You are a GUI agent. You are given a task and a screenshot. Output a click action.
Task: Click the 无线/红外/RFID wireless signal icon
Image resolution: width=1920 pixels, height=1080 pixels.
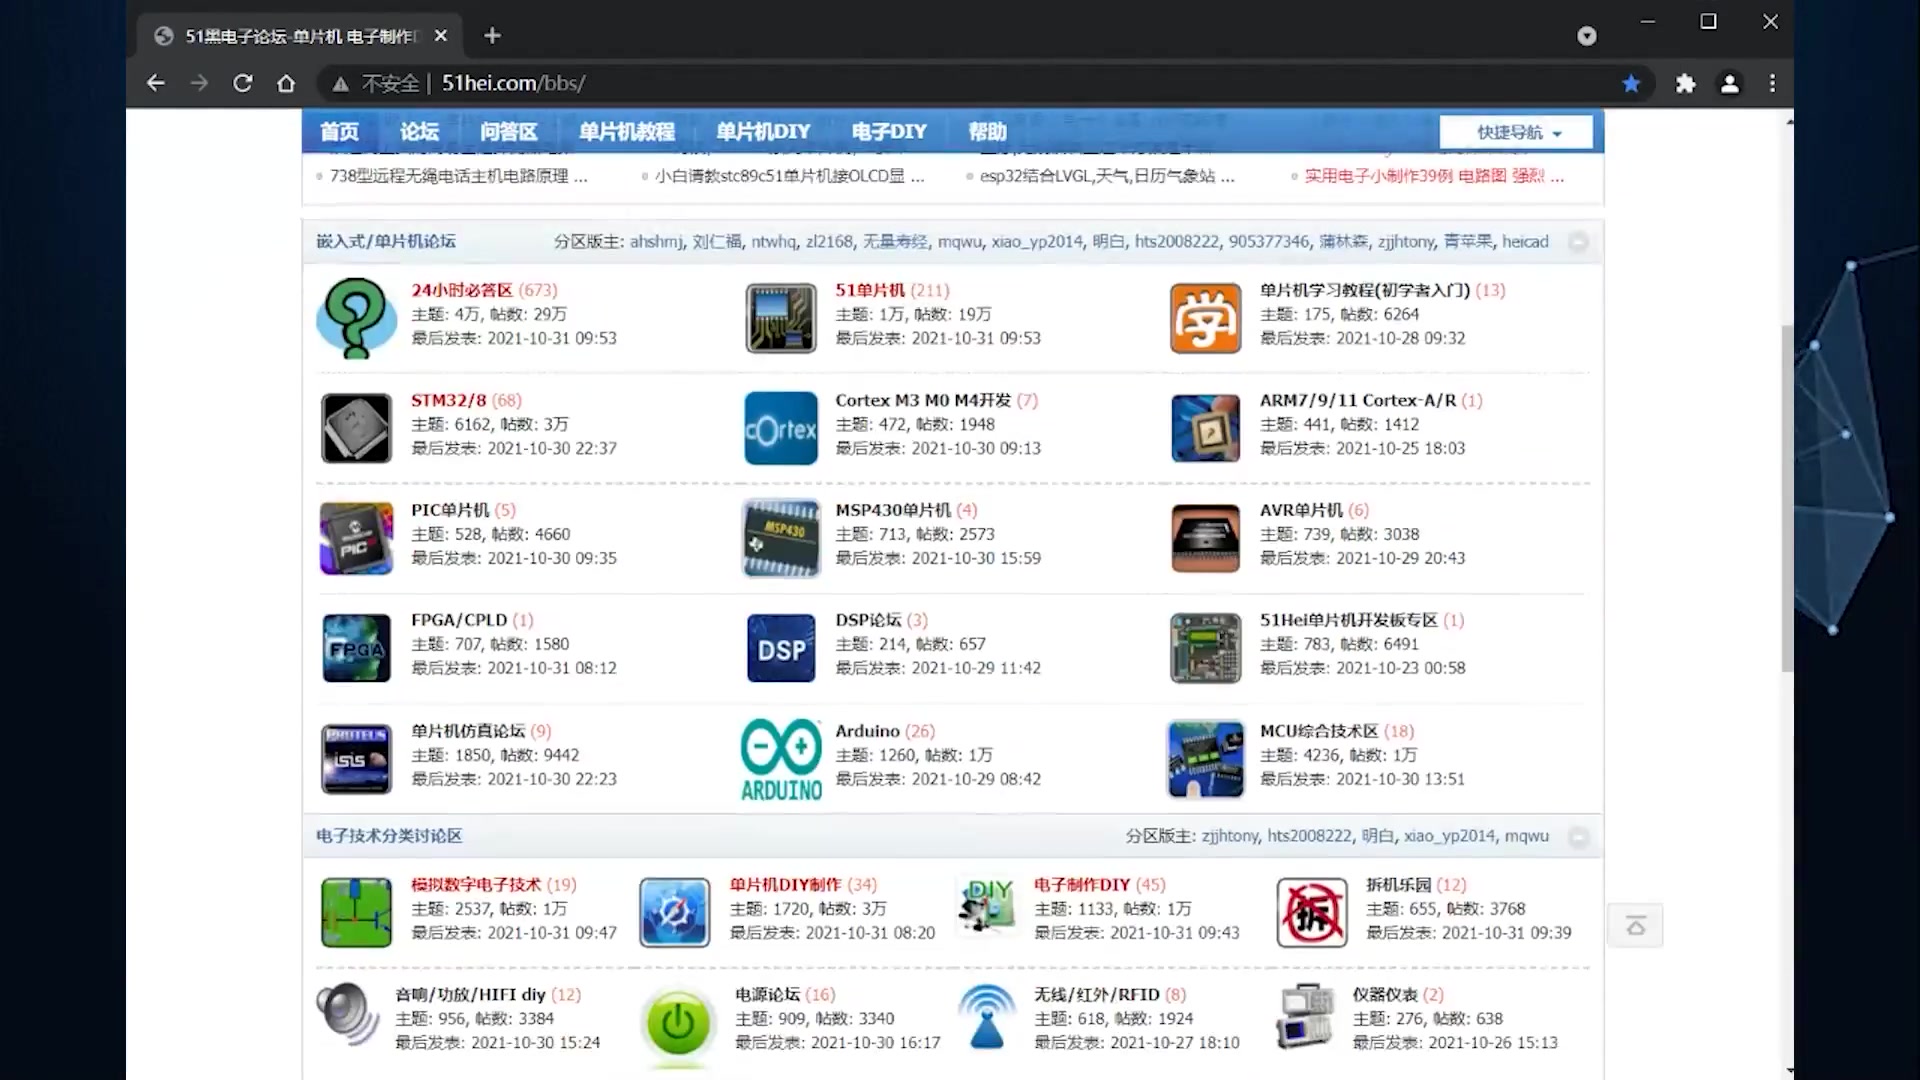click(x=987, y=1016)
